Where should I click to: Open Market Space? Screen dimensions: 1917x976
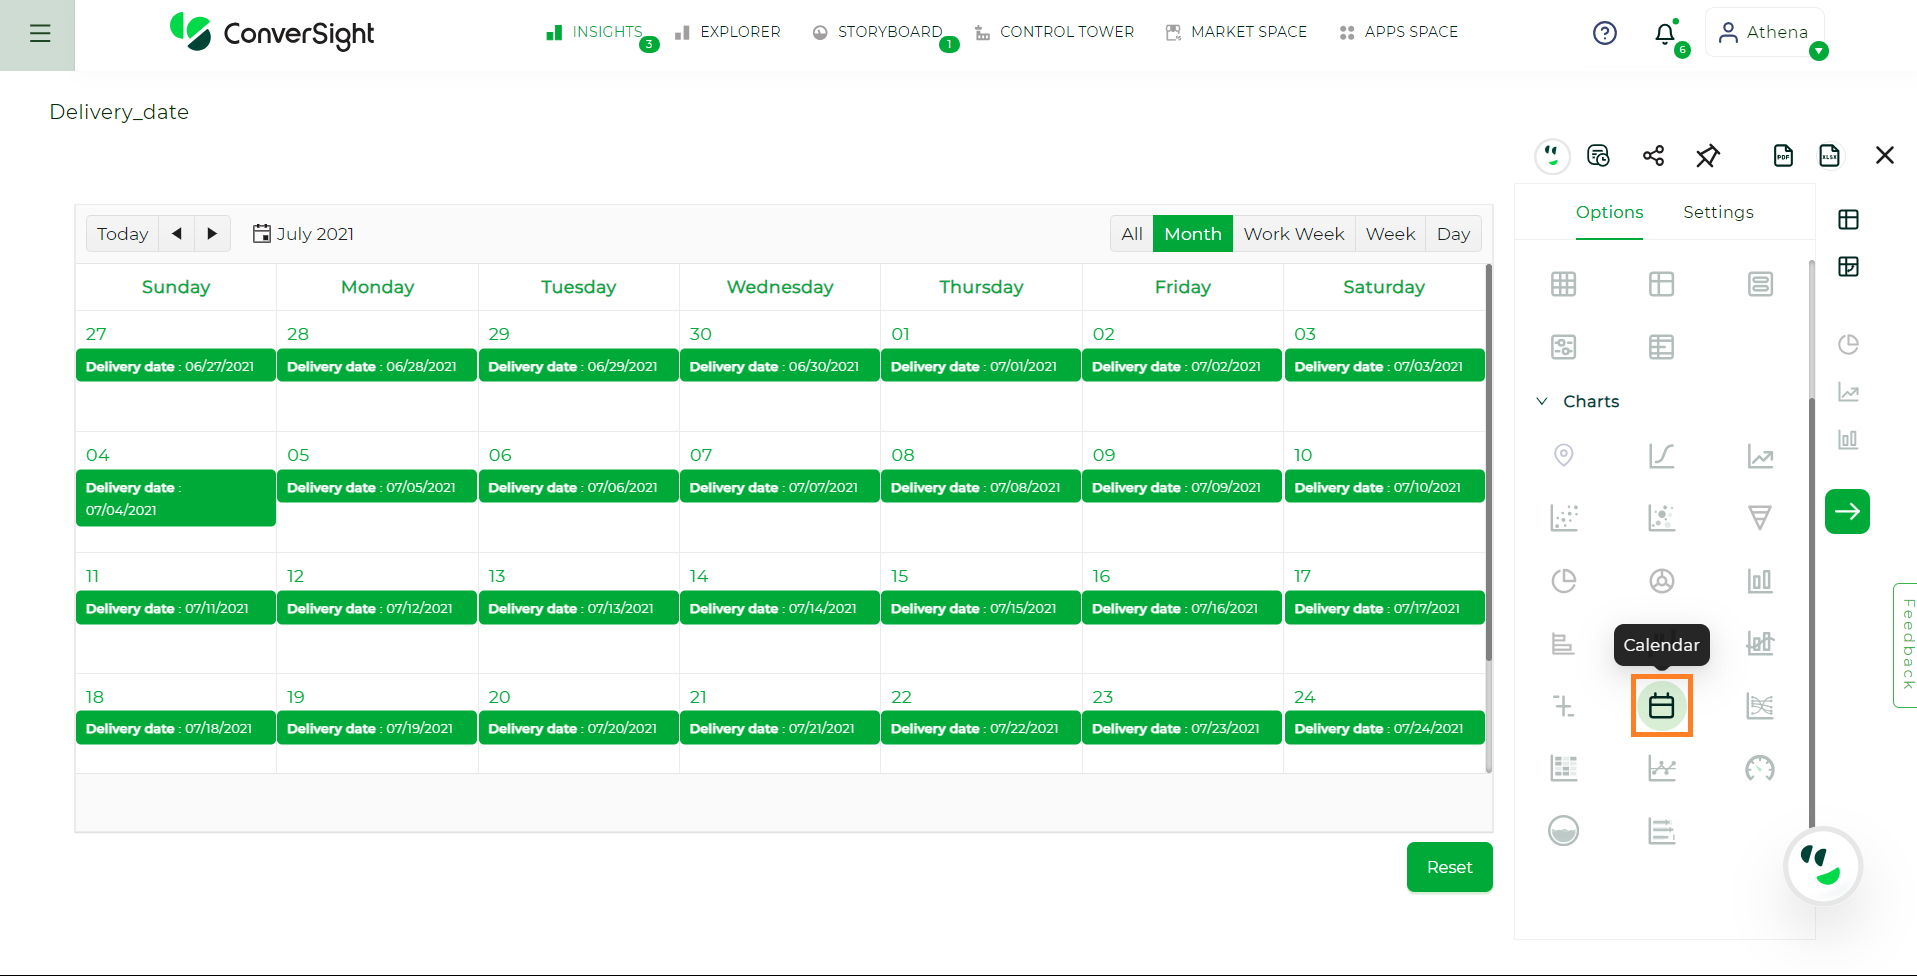point(1236,32)
